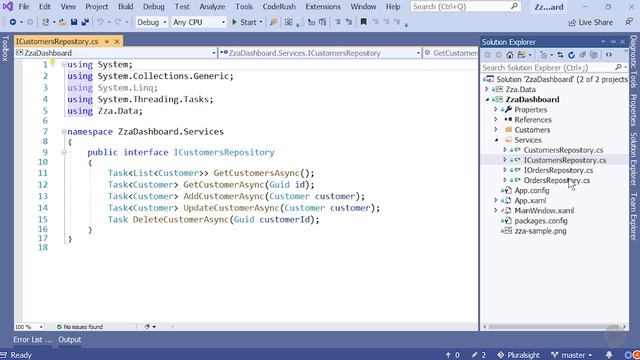
Task: Click the Pluralsight status bar item
Action: point(518,355)
